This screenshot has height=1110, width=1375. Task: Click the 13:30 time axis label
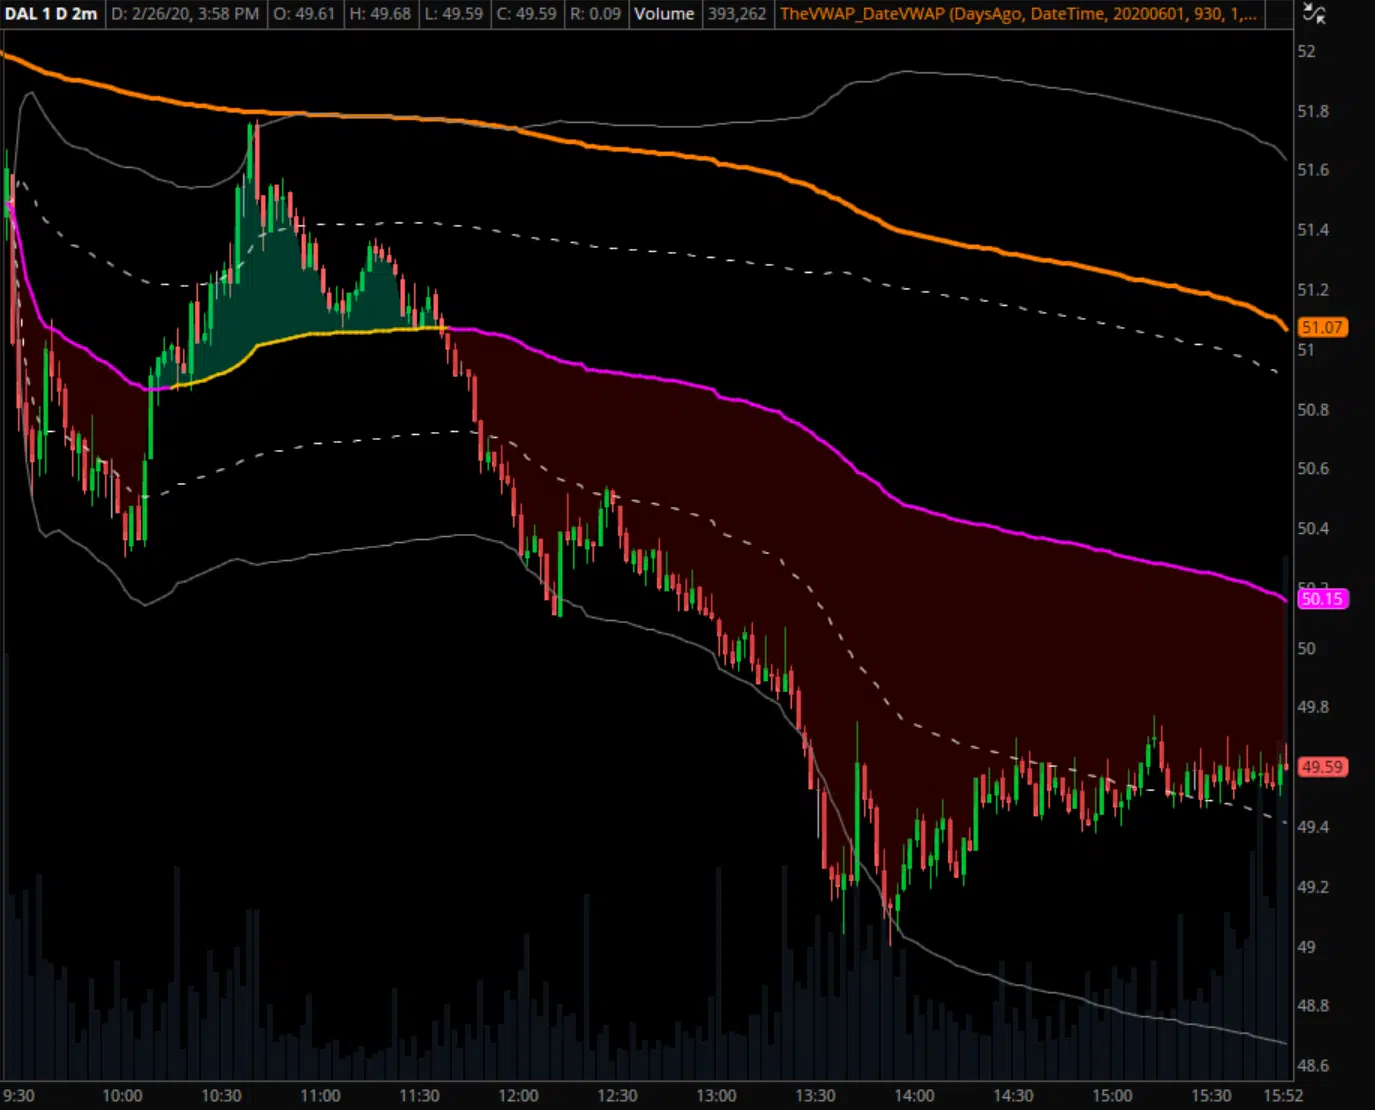pos(815,1096)
